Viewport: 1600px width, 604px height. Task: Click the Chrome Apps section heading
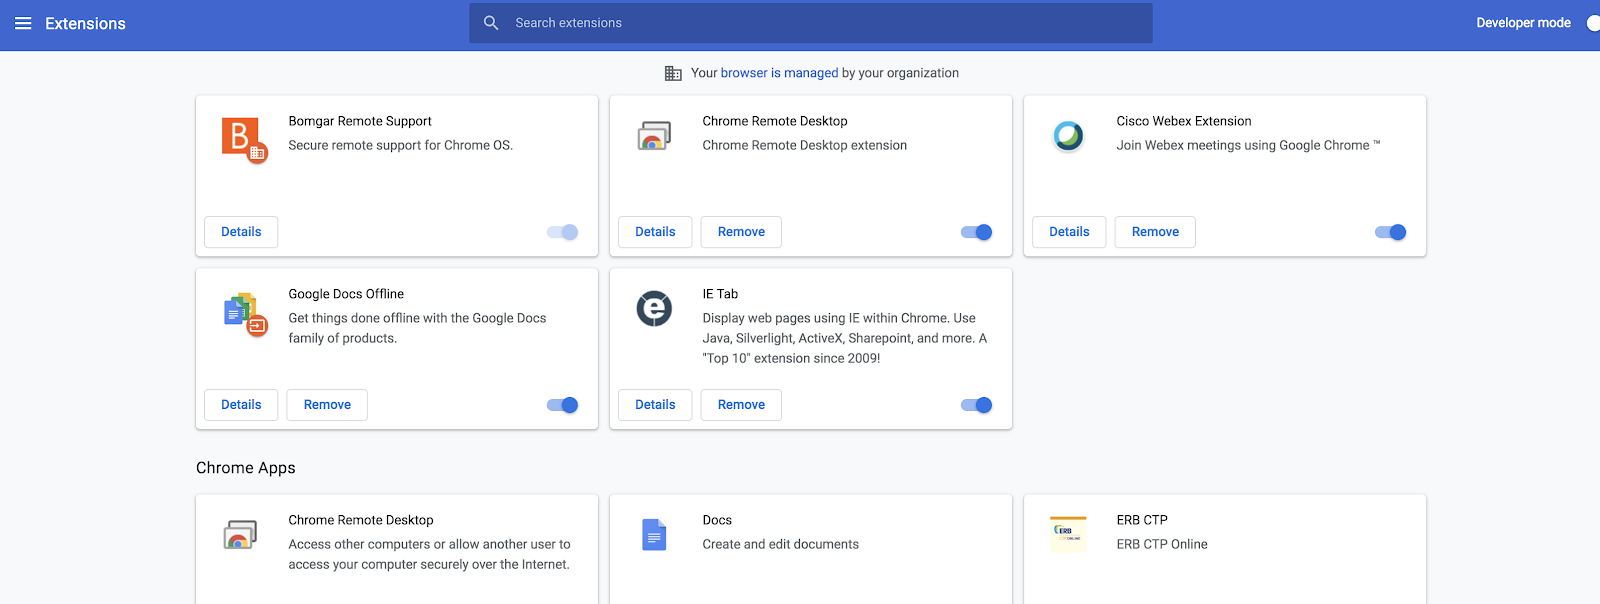click(x=246, y=468)
